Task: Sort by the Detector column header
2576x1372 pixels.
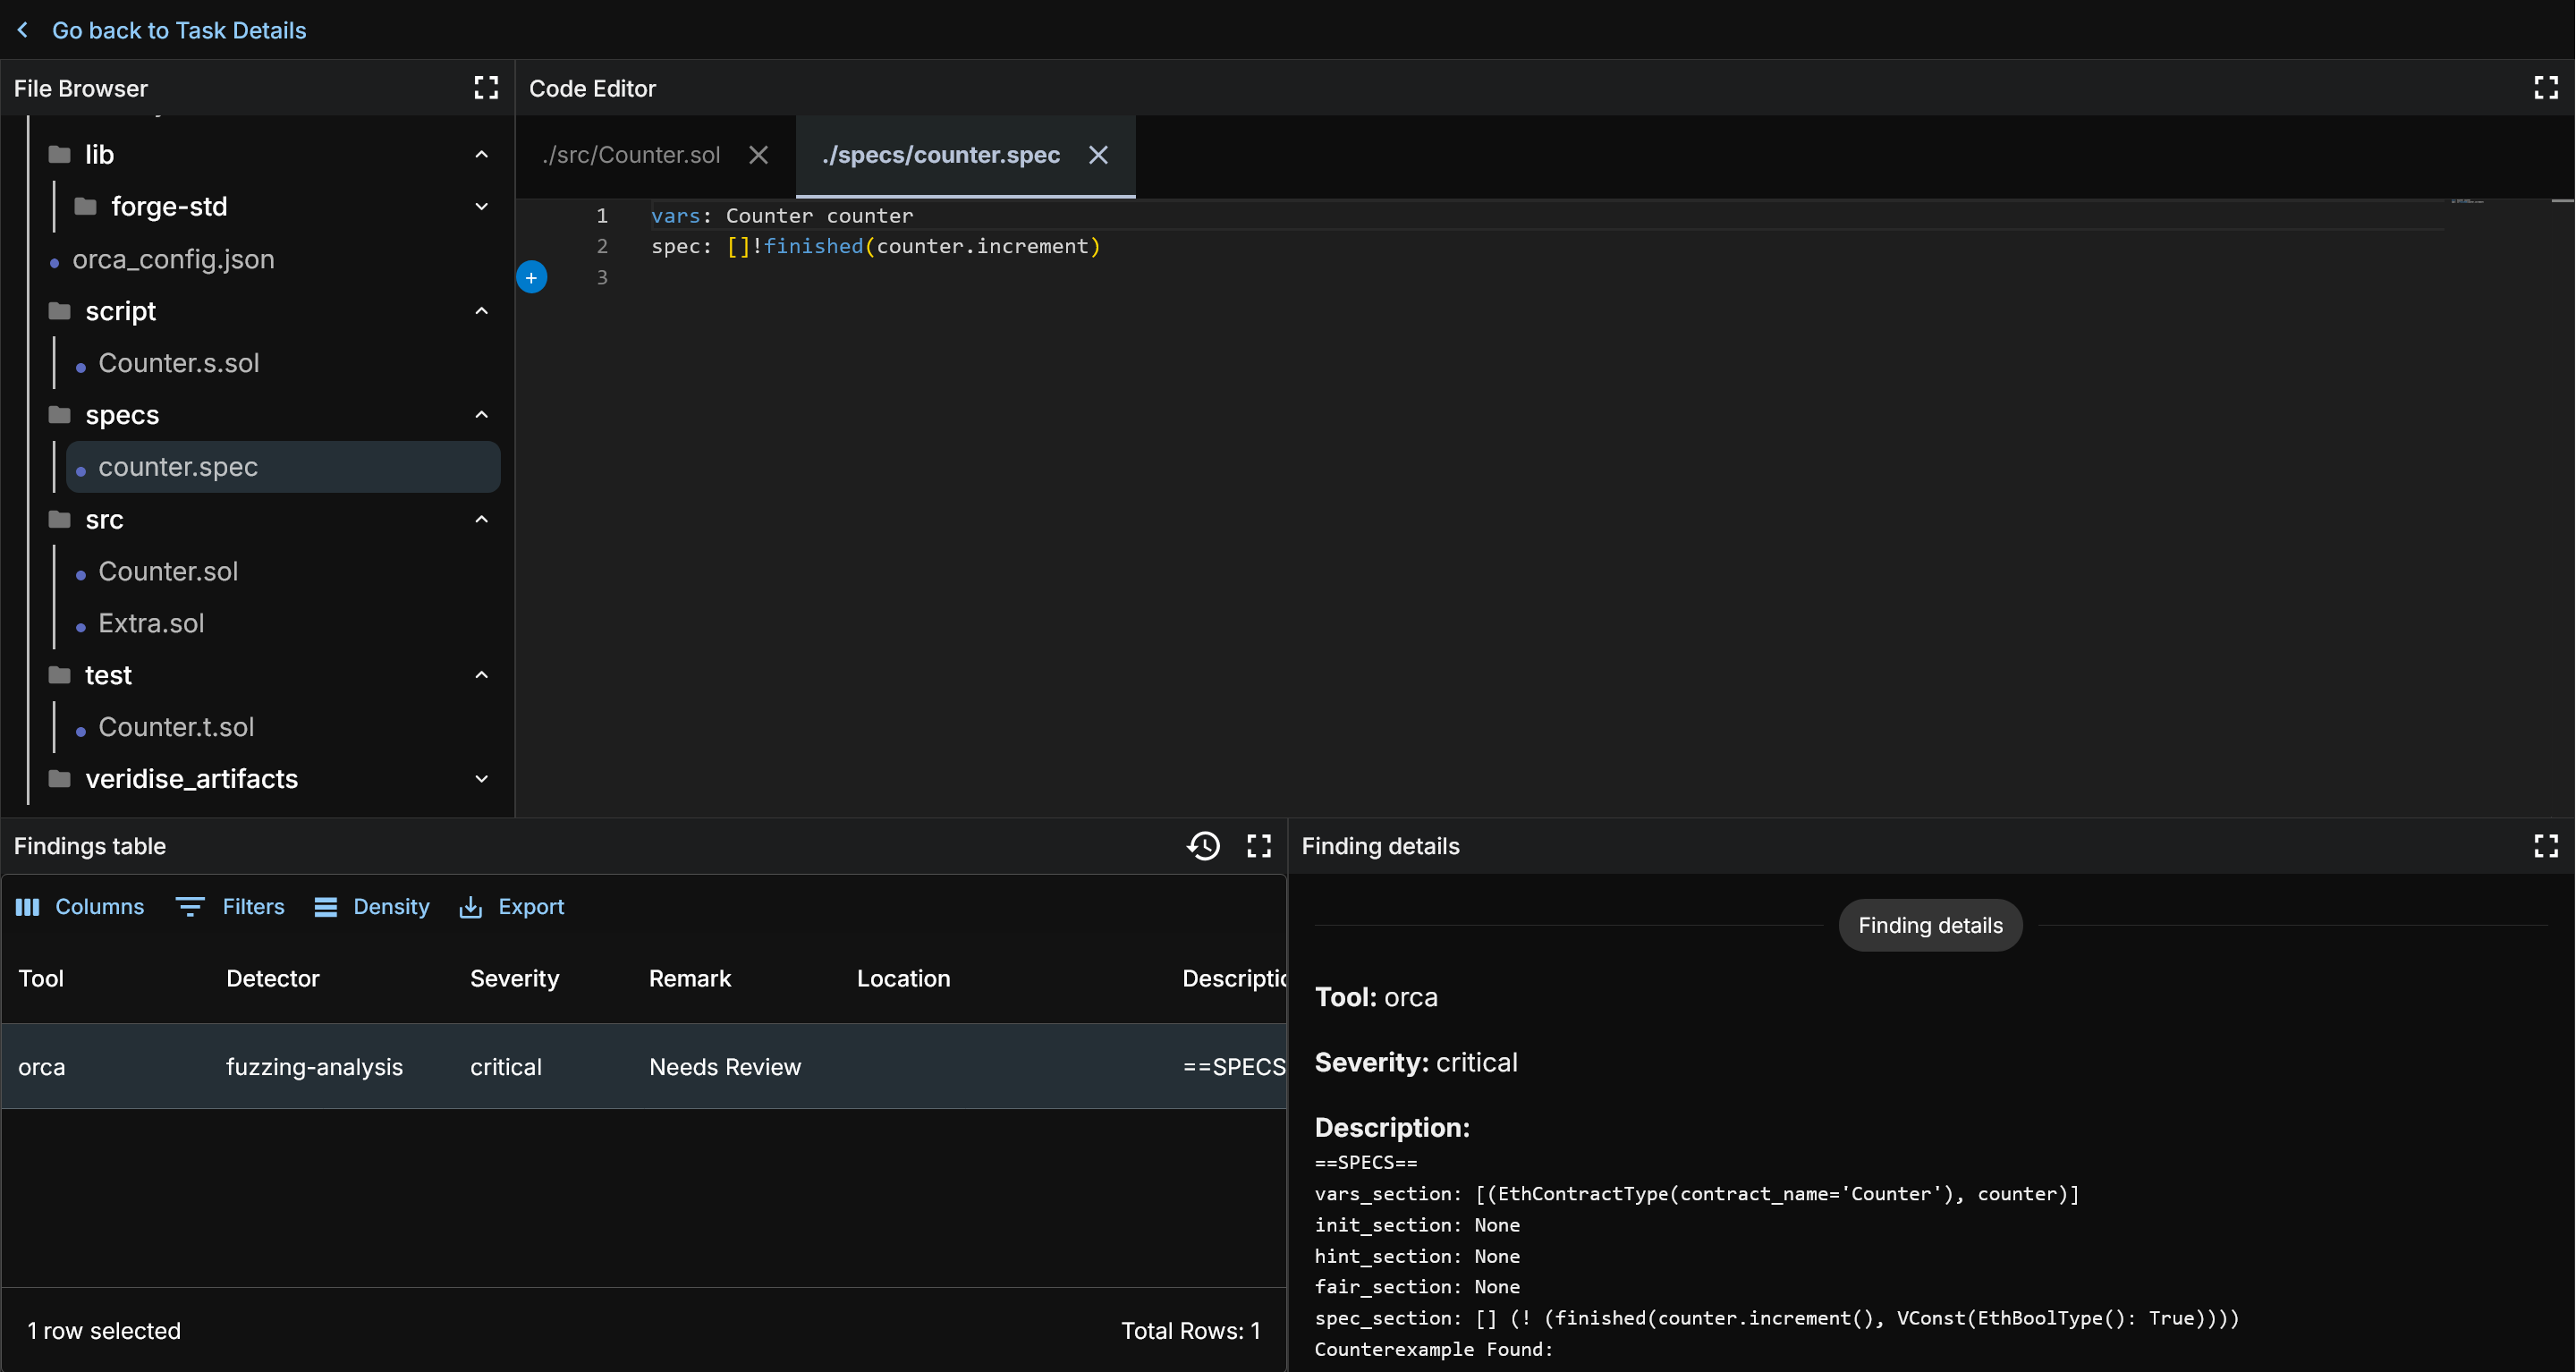Action: [x=273, y=978]
